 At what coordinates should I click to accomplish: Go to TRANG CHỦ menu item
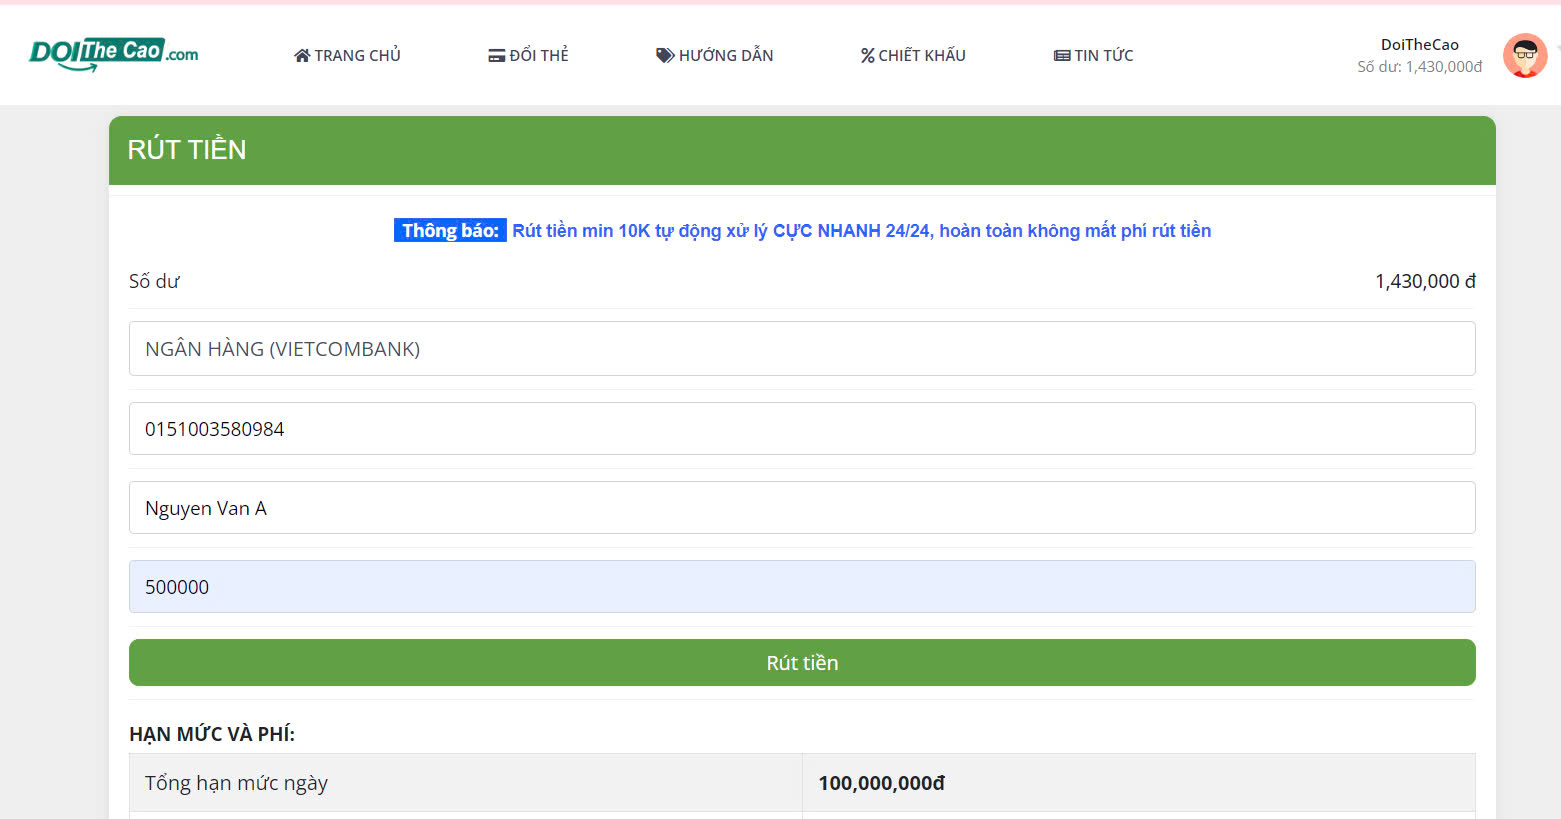tap(347, 55)
